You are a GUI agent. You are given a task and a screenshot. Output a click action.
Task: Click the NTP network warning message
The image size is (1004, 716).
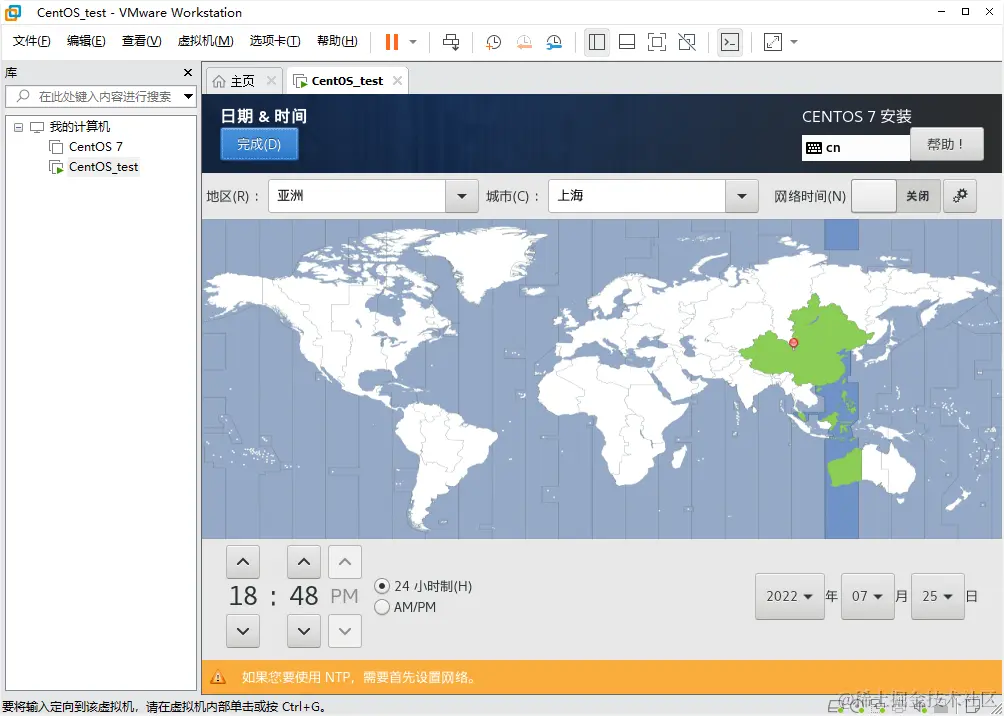[359, 677]
